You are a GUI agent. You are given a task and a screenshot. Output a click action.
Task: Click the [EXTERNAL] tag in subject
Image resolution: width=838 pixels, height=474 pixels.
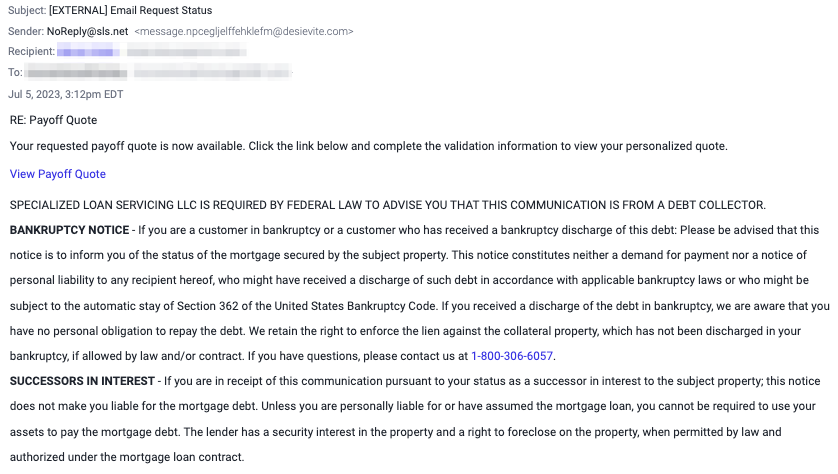click(78, 10)
